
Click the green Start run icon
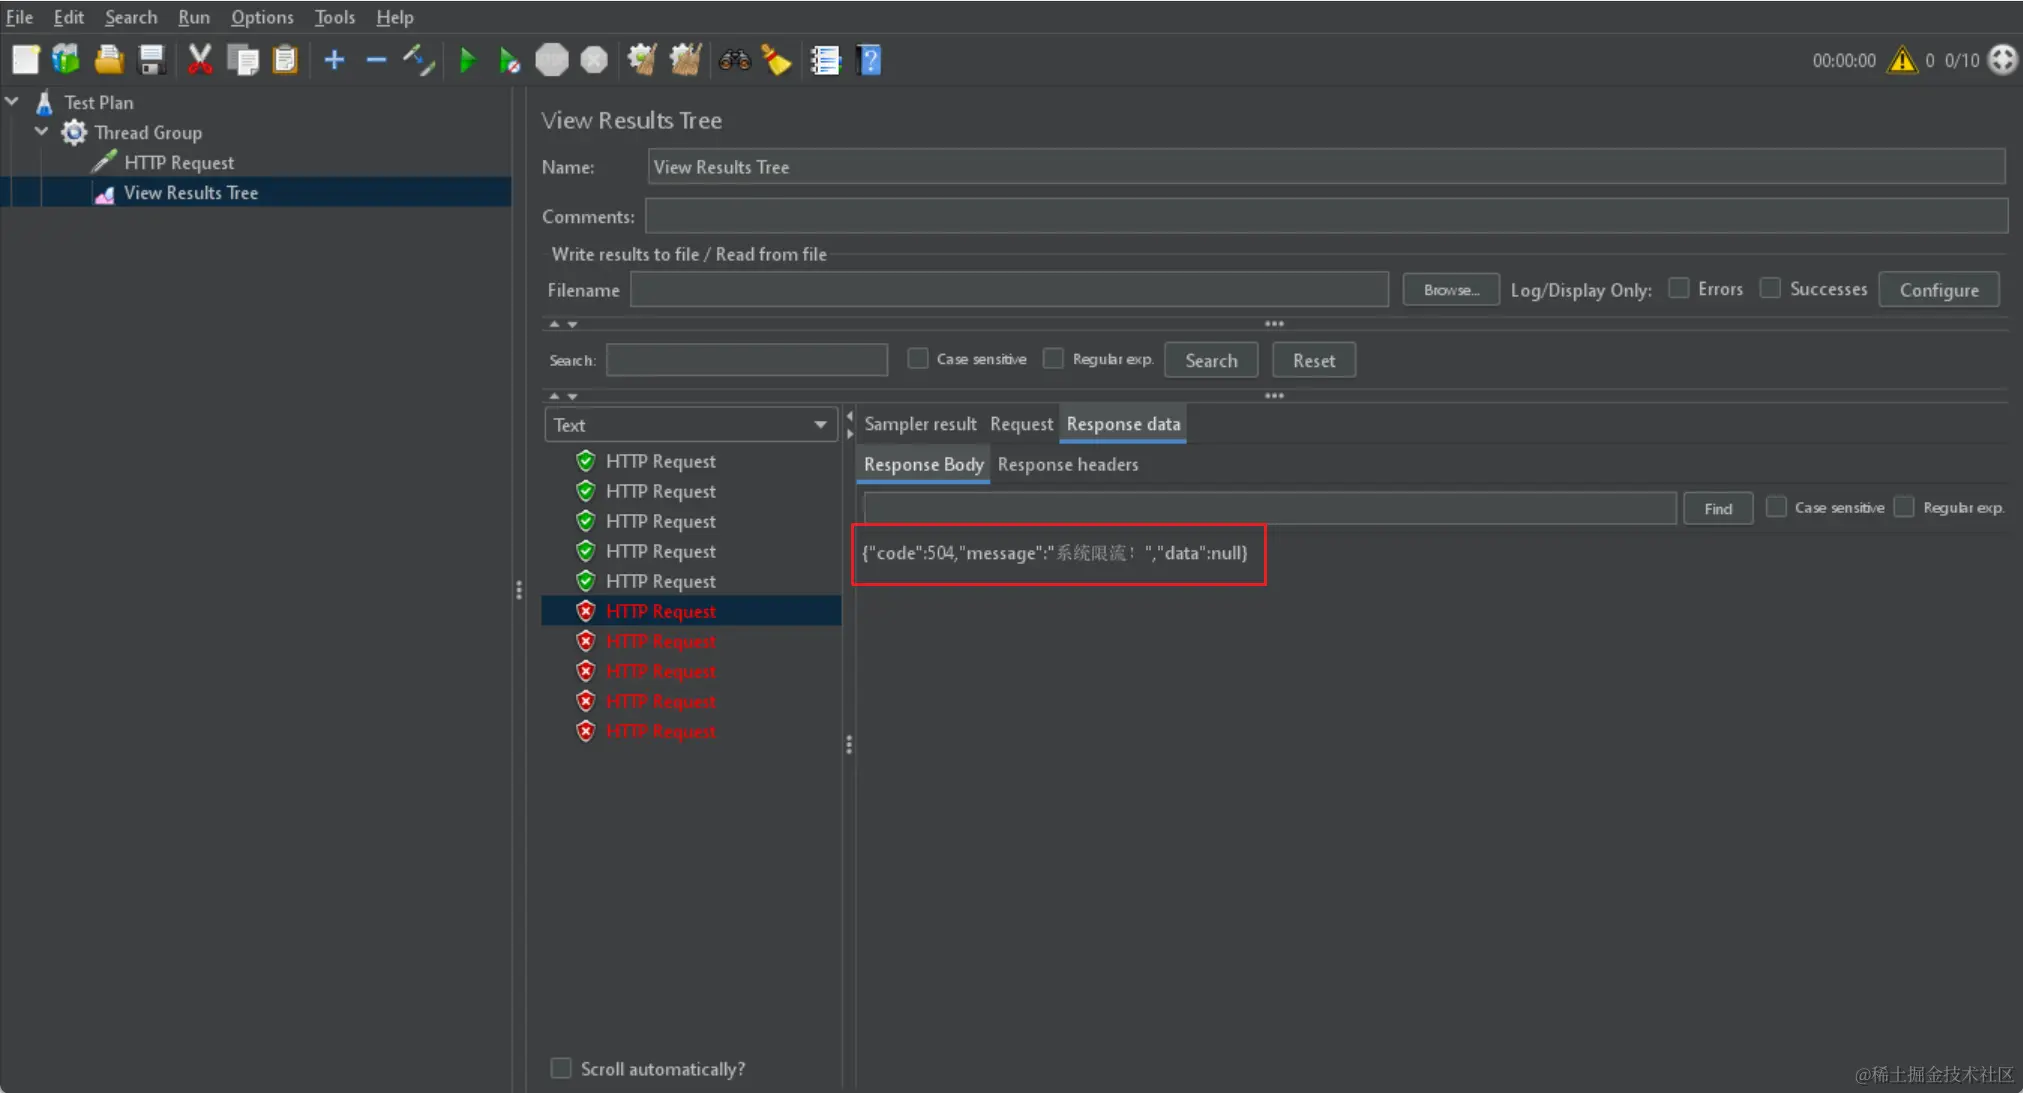pos(467,61)
